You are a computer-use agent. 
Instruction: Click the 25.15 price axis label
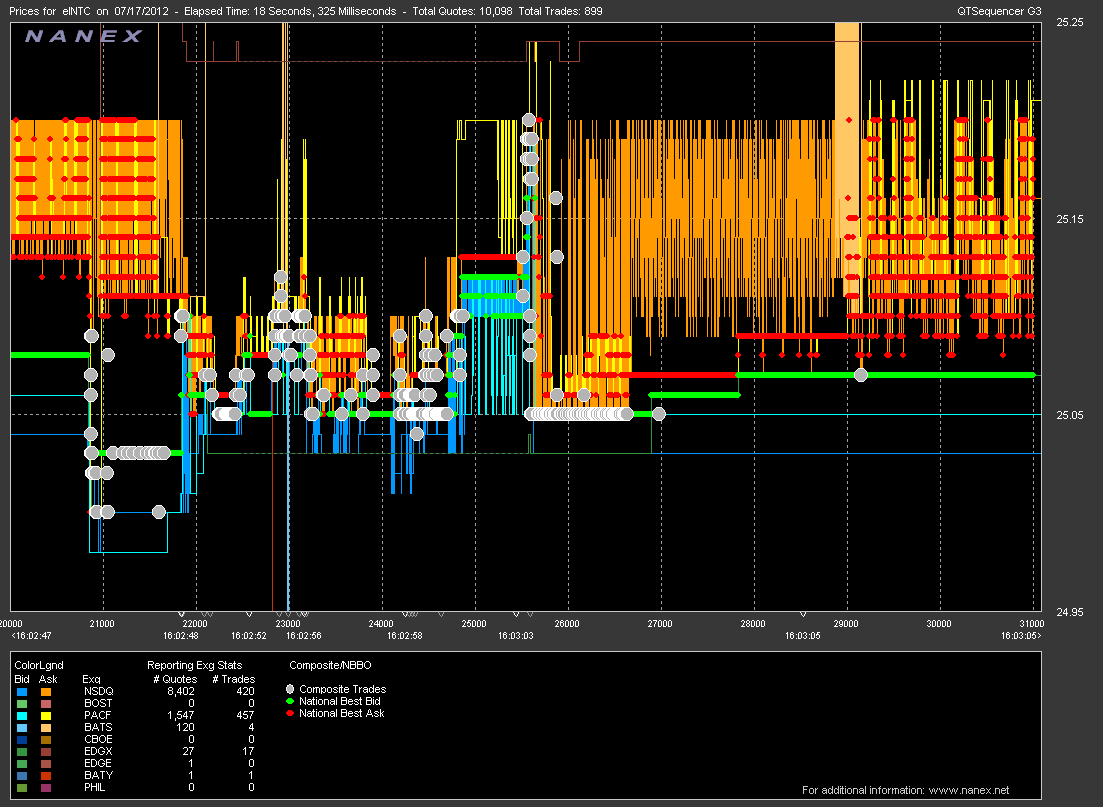coord(1070,220)
